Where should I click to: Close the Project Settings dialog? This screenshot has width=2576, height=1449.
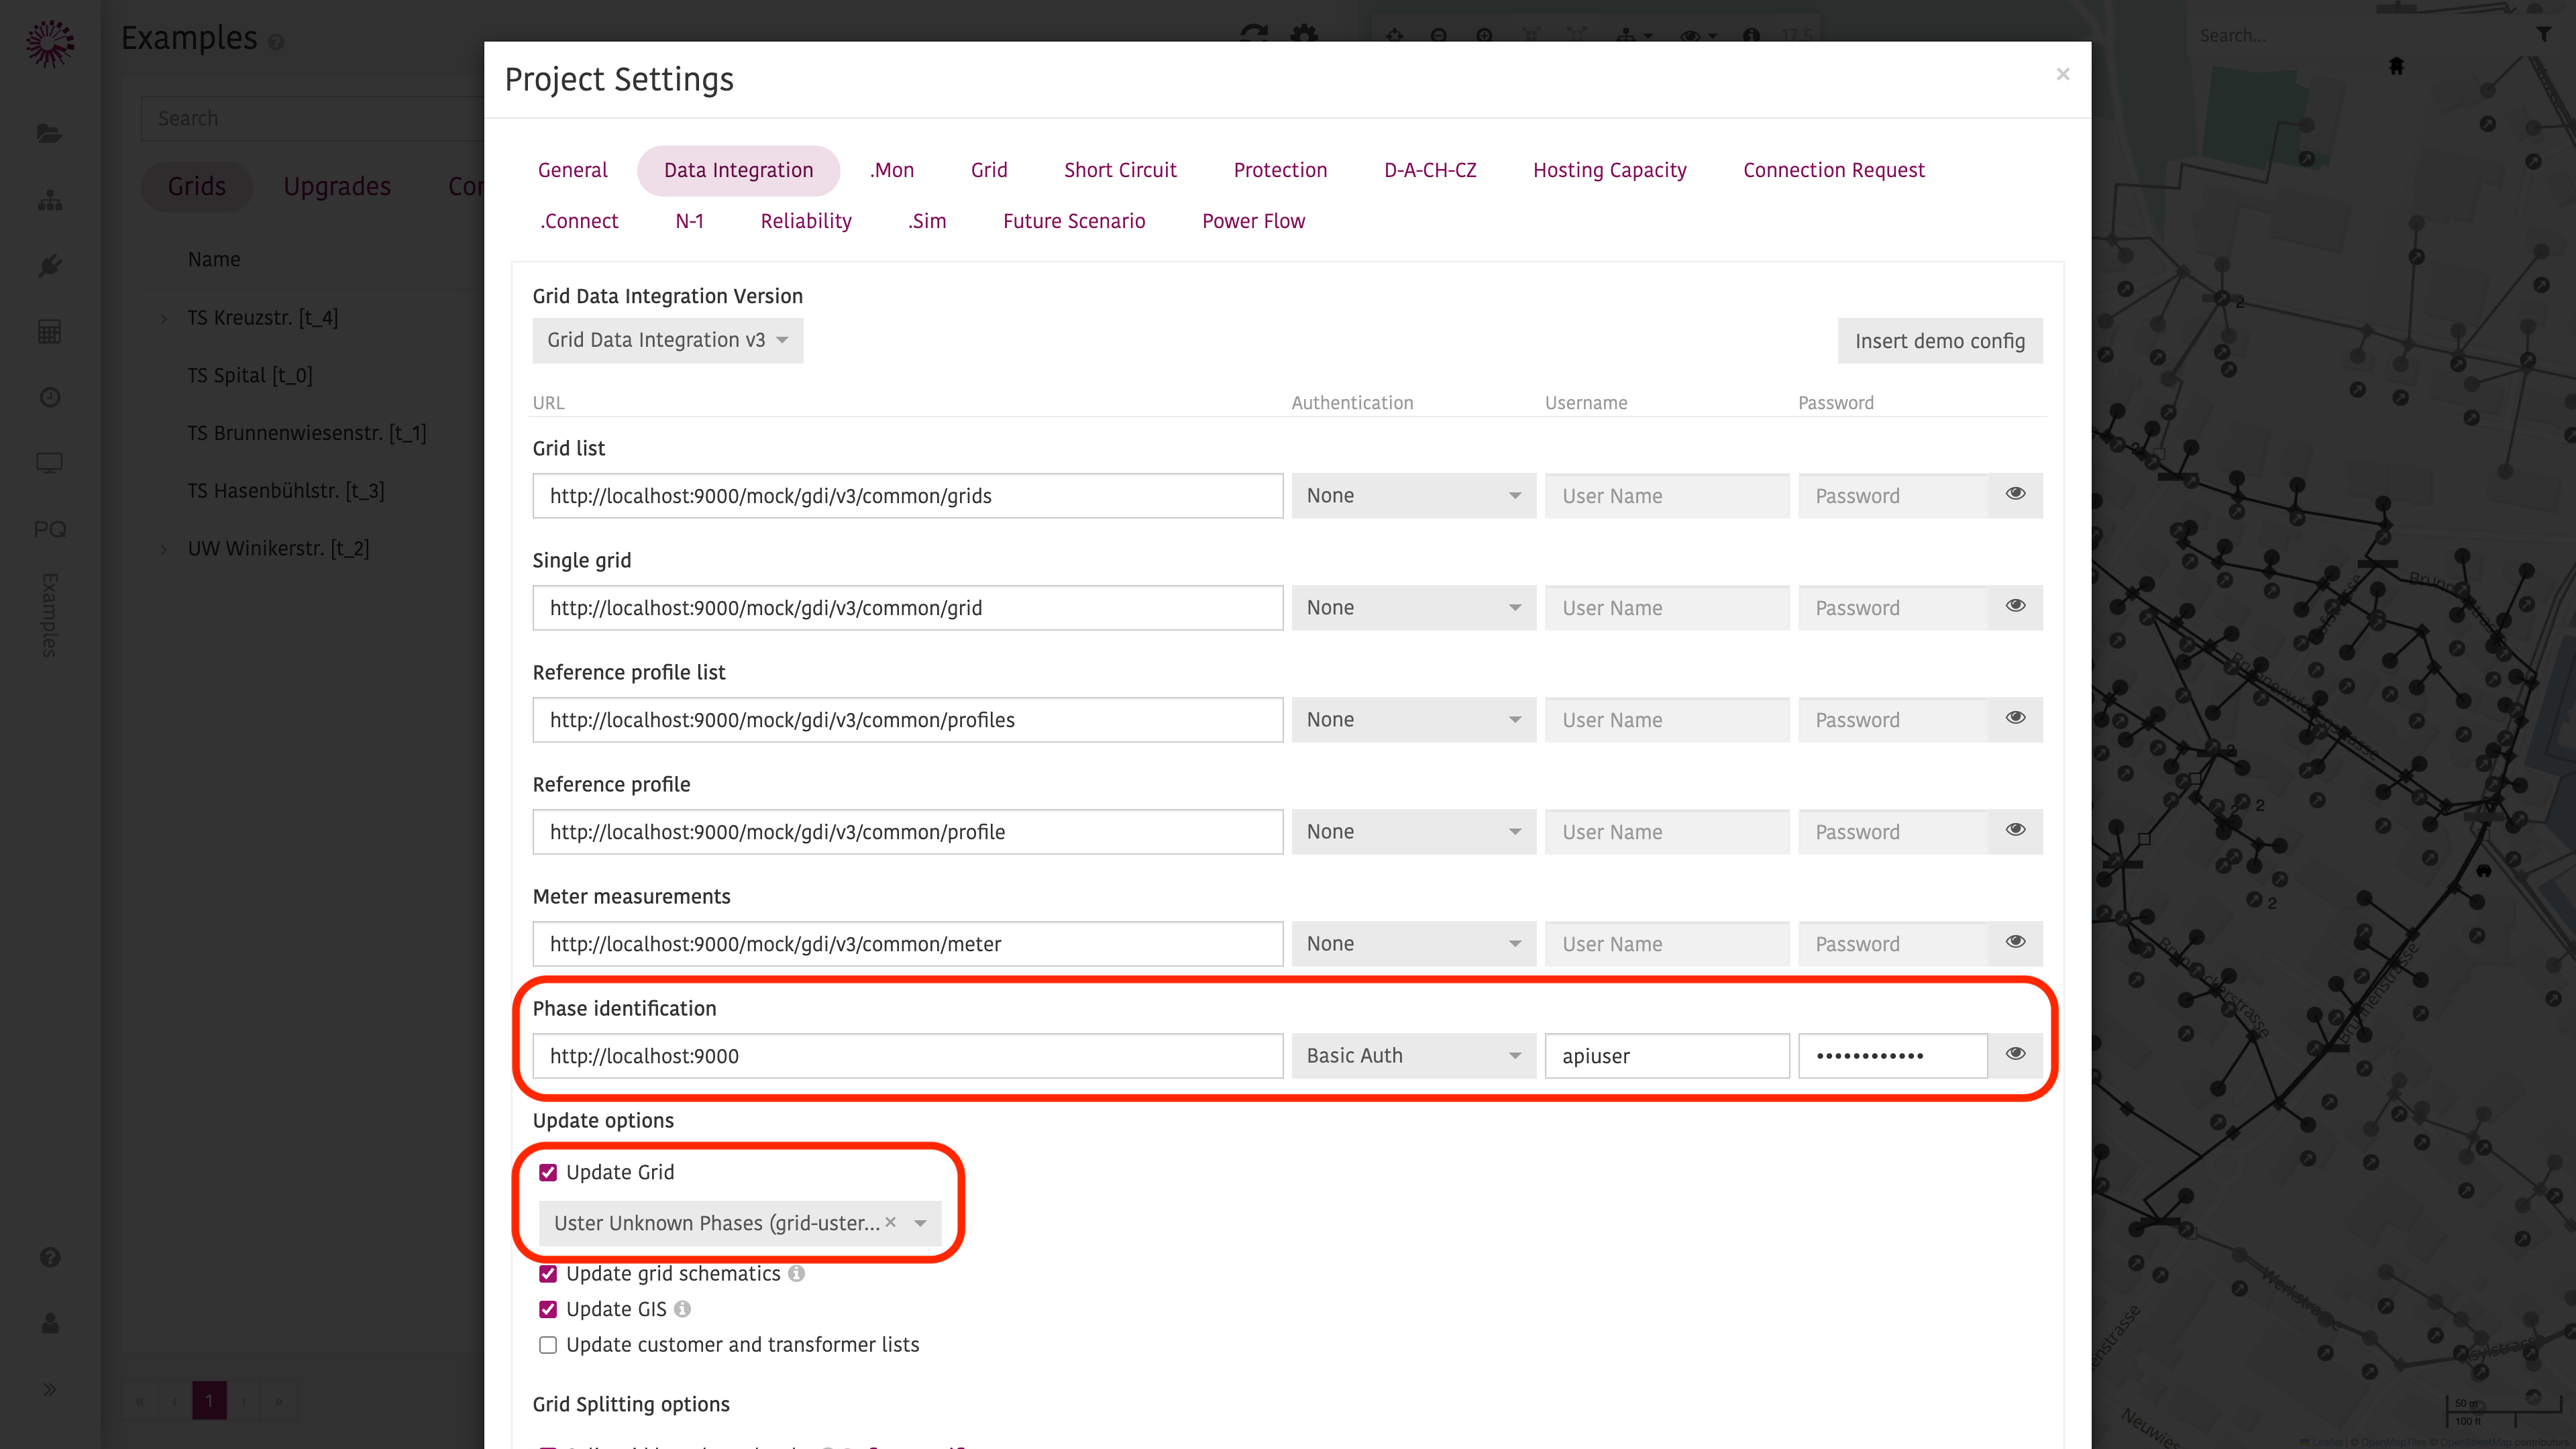tap(2062, 74)
